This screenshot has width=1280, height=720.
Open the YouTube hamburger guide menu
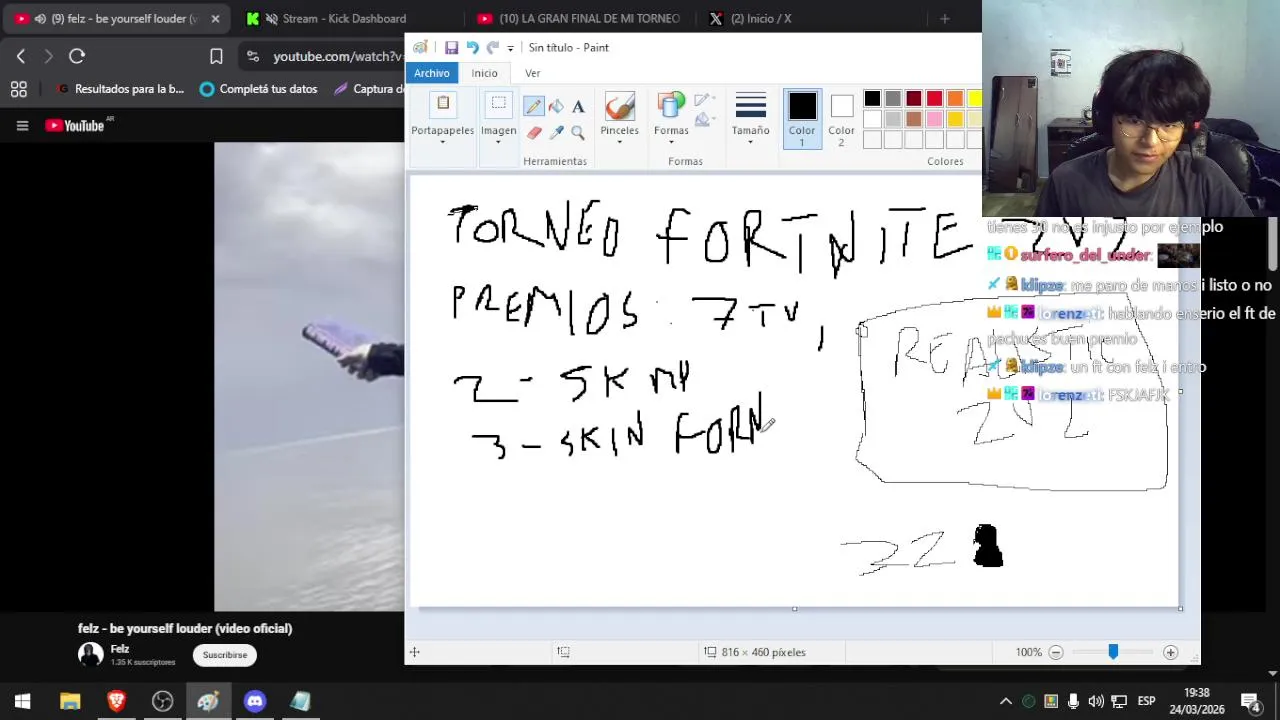pos(22,125)
